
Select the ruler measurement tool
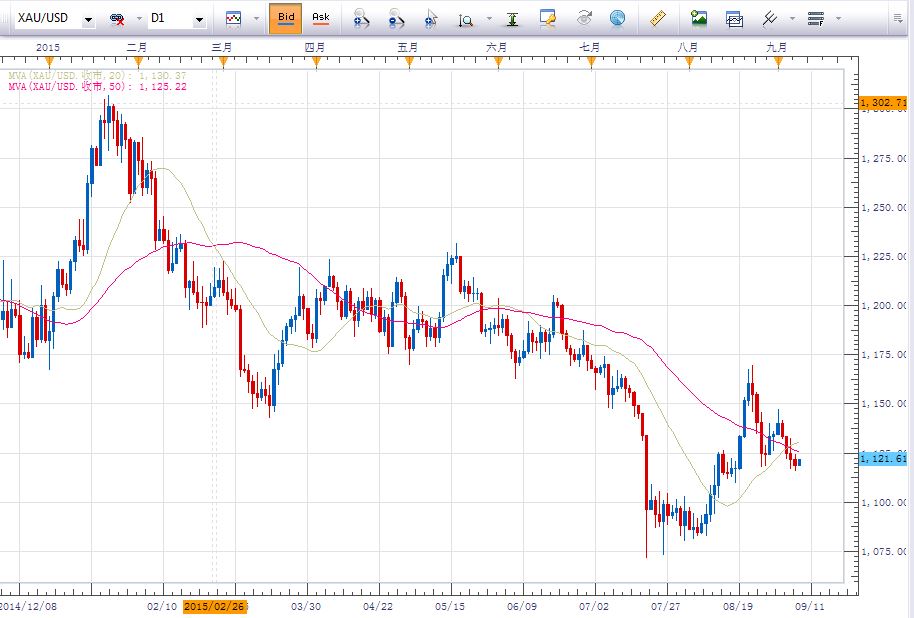pyautogui.click(x=657, y=18)
